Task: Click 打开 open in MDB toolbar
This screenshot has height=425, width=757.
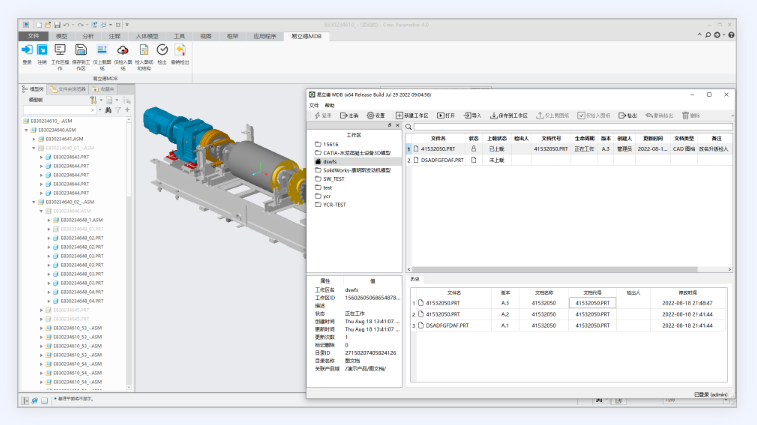Action: tap(446, 115)
